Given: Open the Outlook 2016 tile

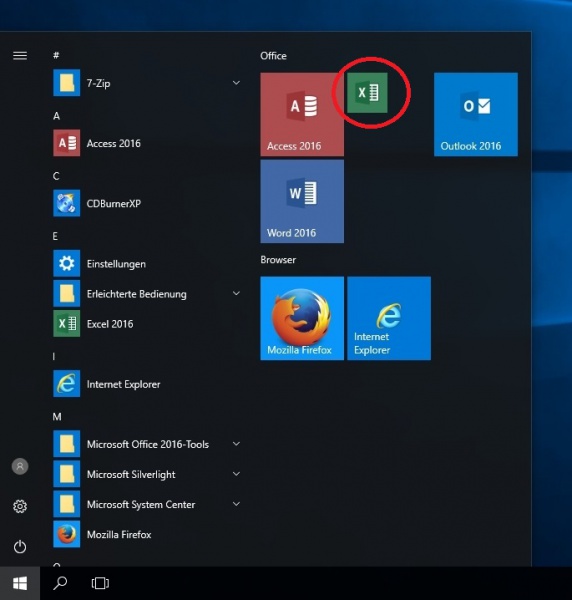Looking at the screenshot, I should 476,114.
